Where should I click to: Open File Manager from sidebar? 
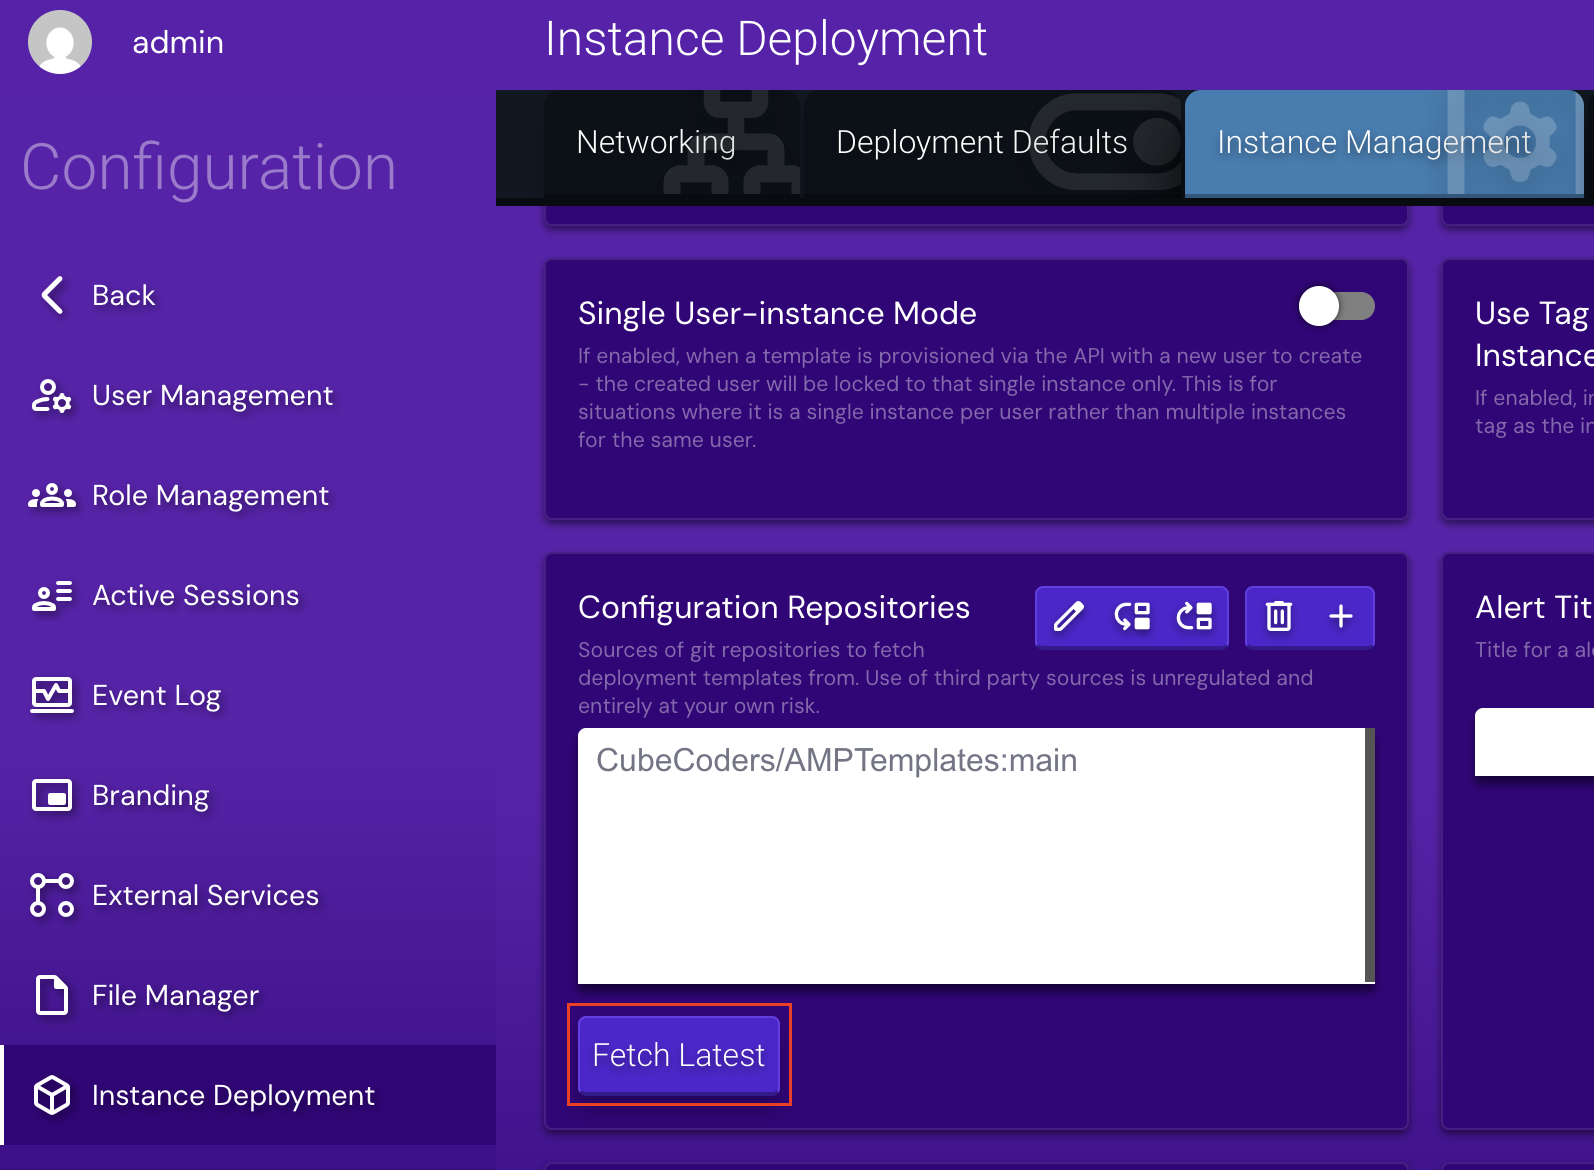(175, 996)
